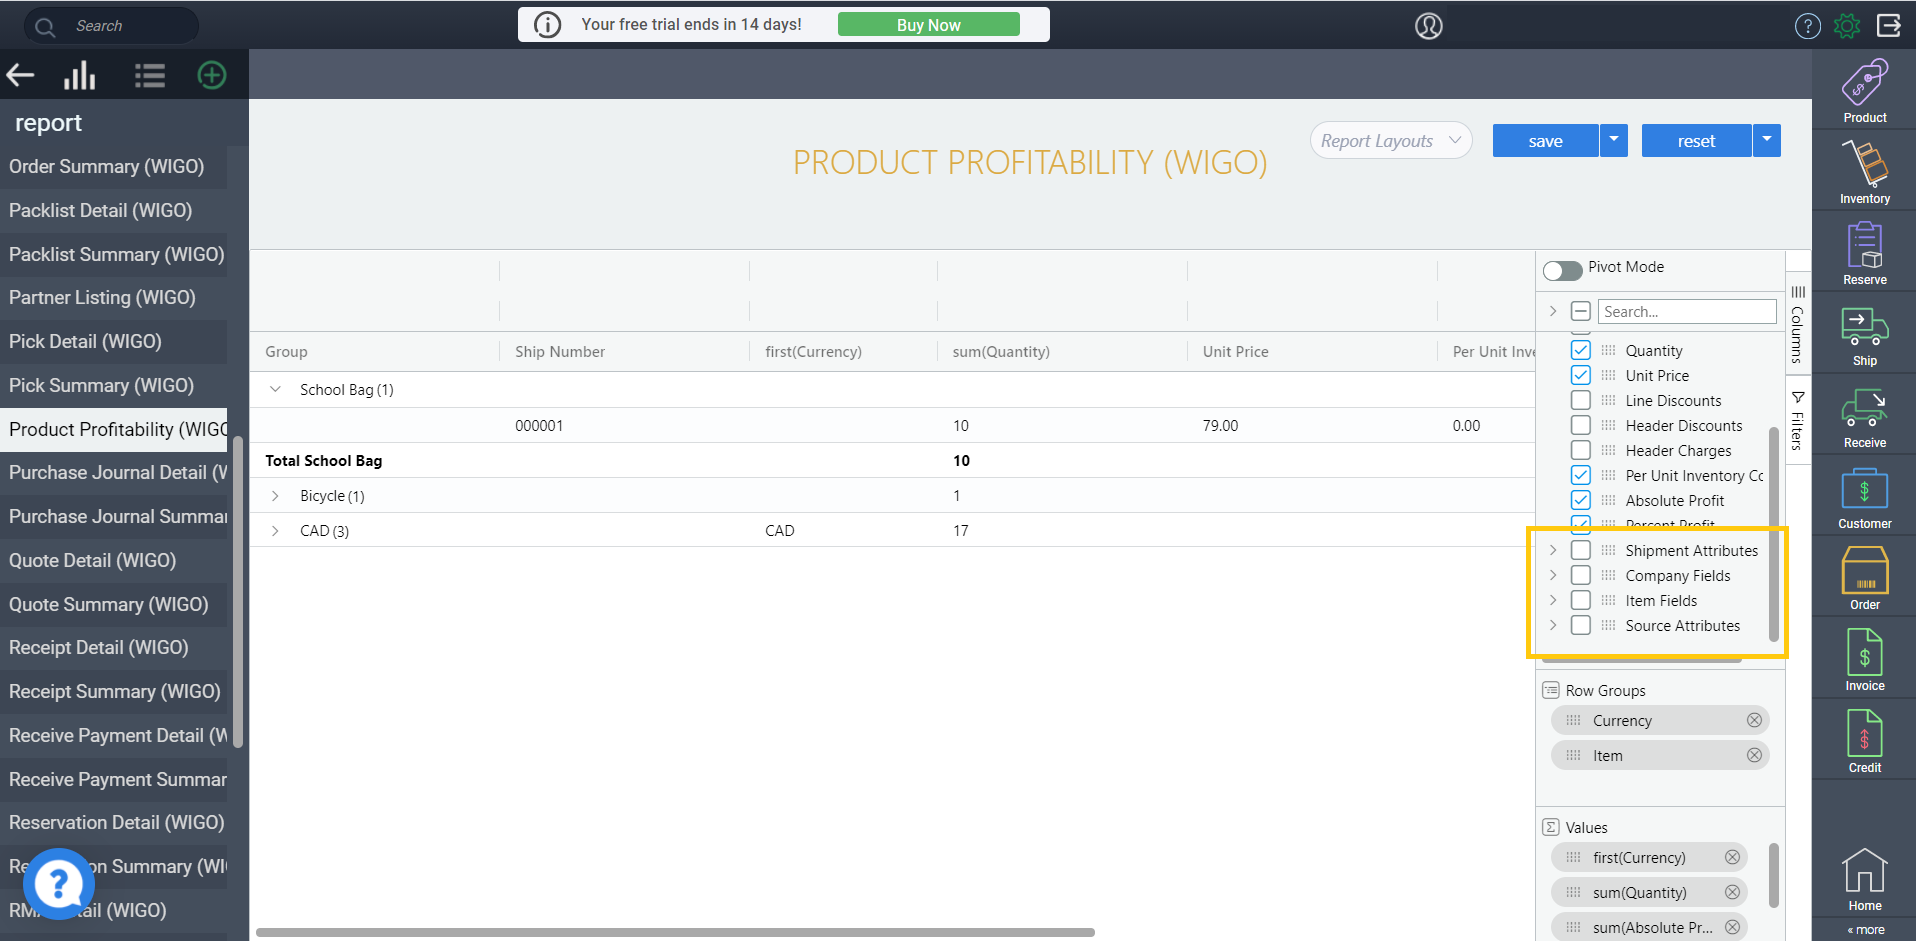Uncheck the Quantity column checkbox
The width and height of the screenshot is (1919, 941).
(1580, 350)
